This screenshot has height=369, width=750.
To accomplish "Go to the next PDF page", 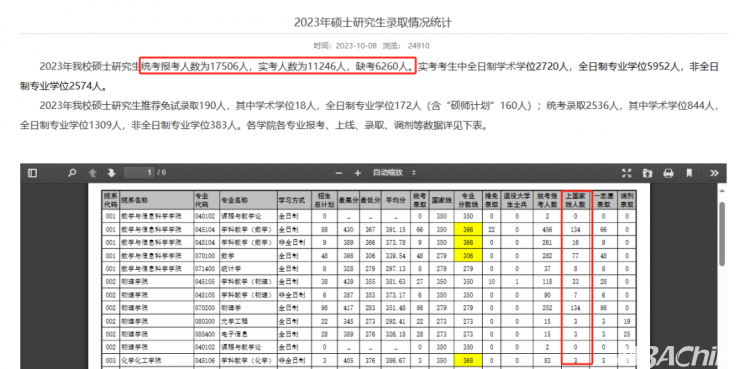I will click(111, 173).
